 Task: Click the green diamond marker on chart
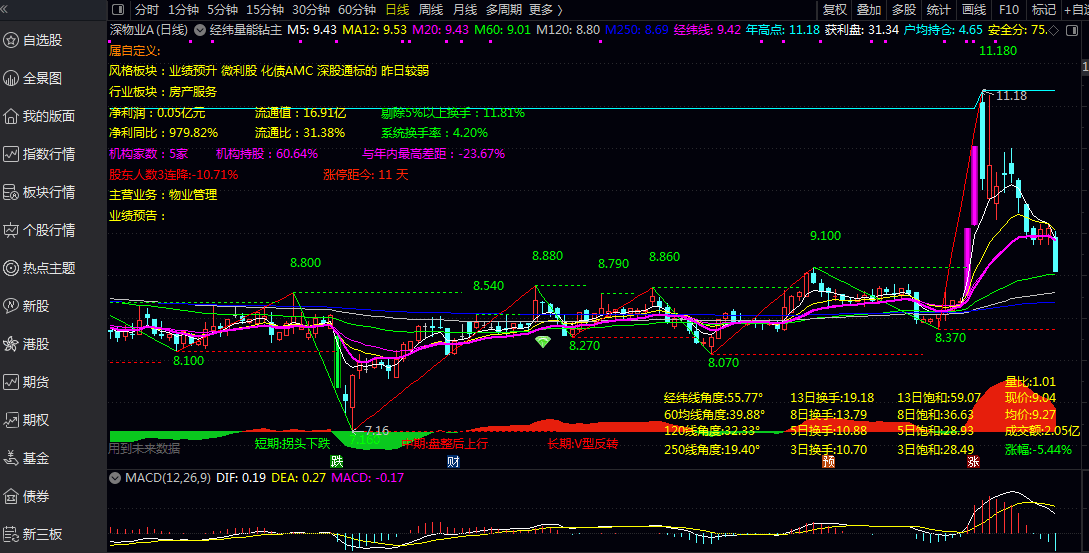click(x=542, y=341)
